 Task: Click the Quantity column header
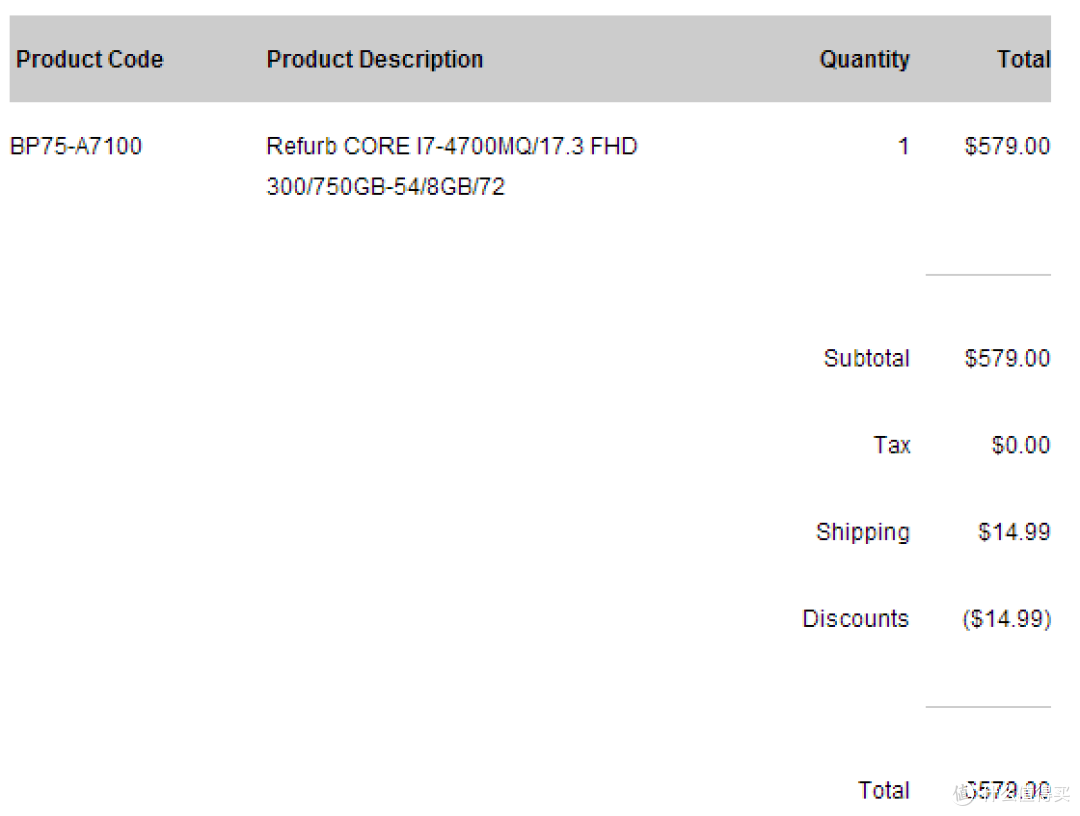[864, 59]
